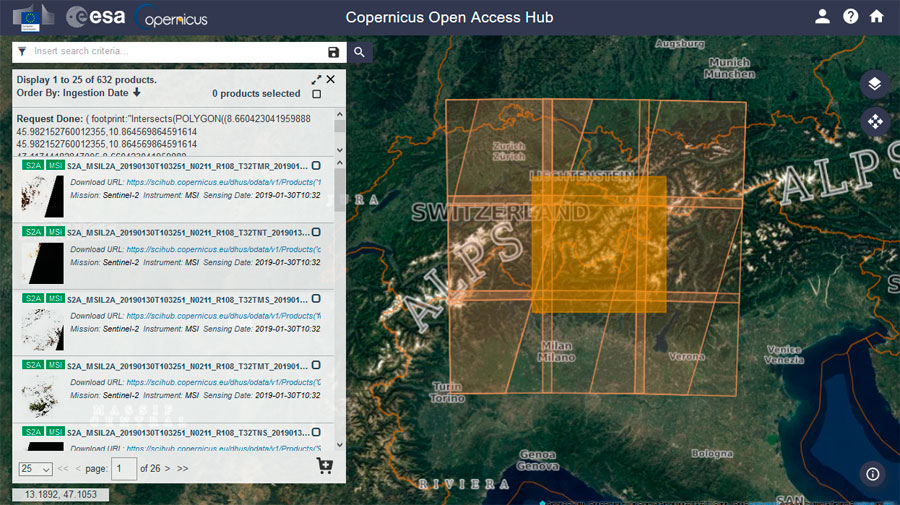The image size is (900, 505).
Task: Check the T32TNT product checkbox
Action: (316, 232)
